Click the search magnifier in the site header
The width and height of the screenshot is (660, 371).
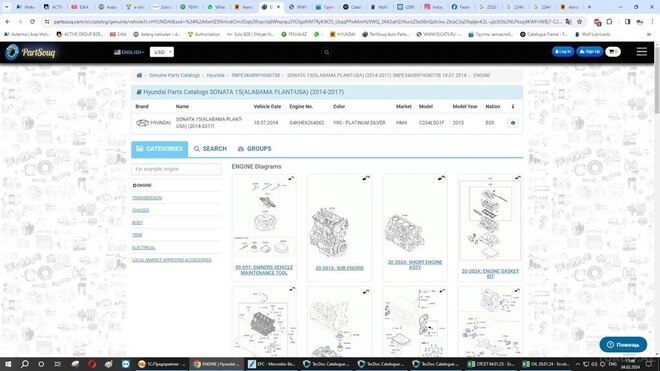pyautogui.click(x=327, y=52)
